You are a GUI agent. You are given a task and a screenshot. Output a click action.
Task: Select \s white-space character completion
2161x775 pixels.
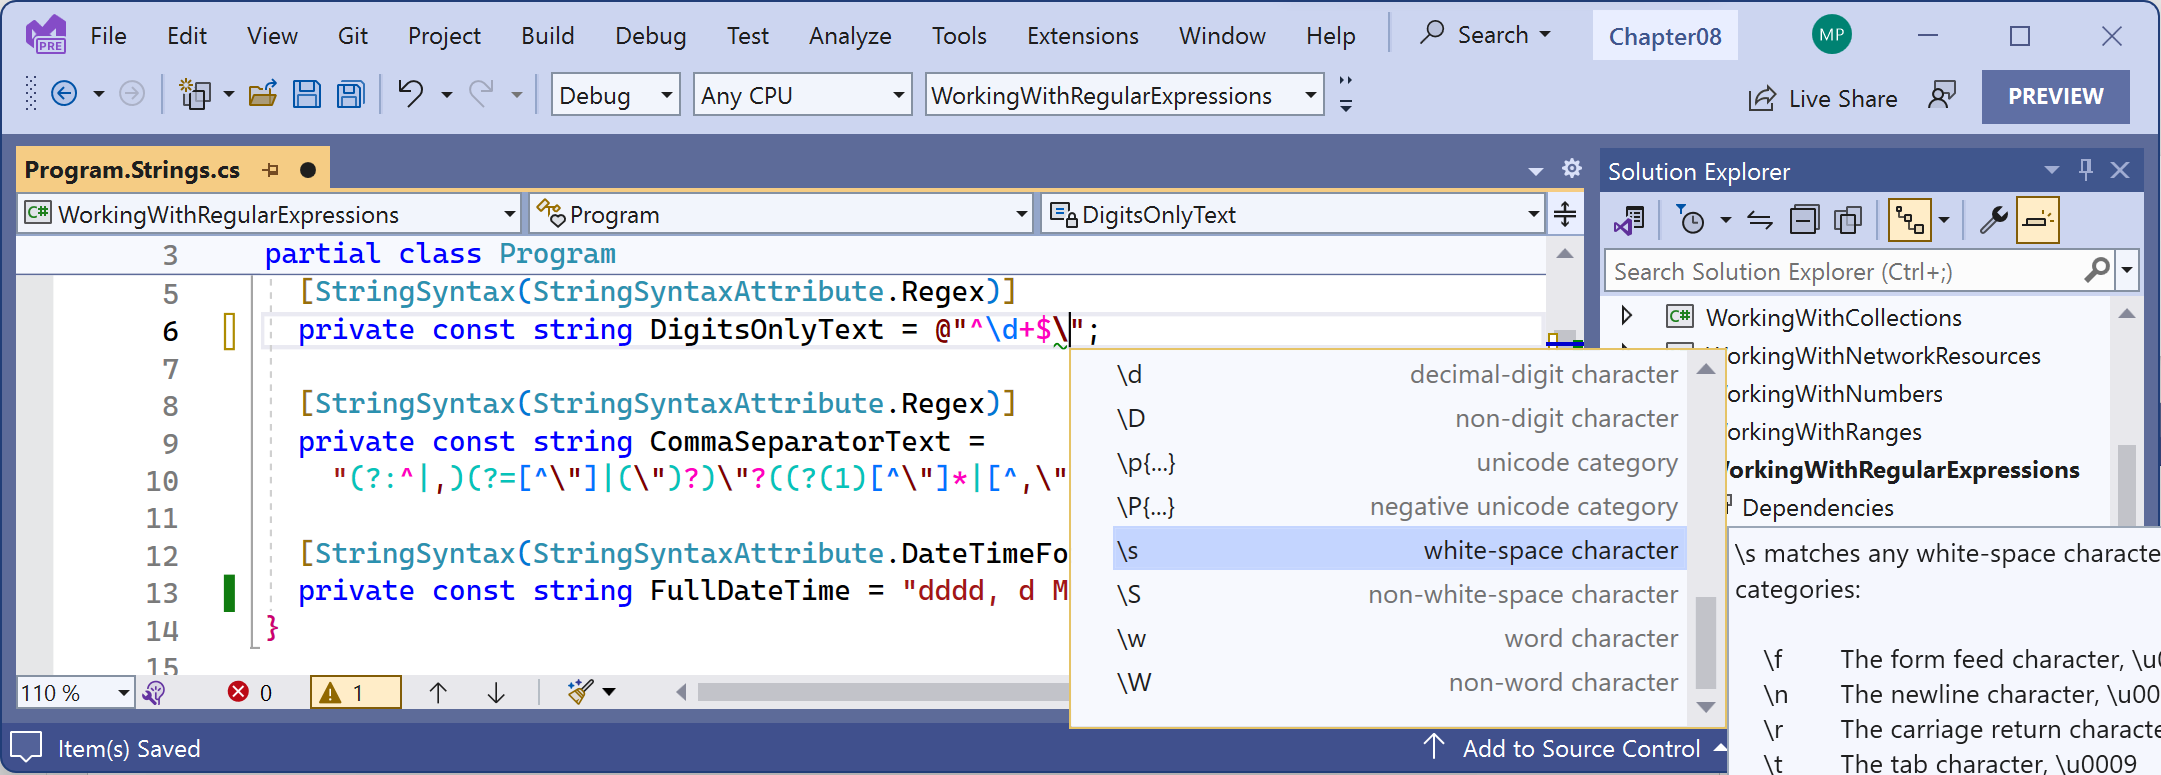(x=1399, y=550)
